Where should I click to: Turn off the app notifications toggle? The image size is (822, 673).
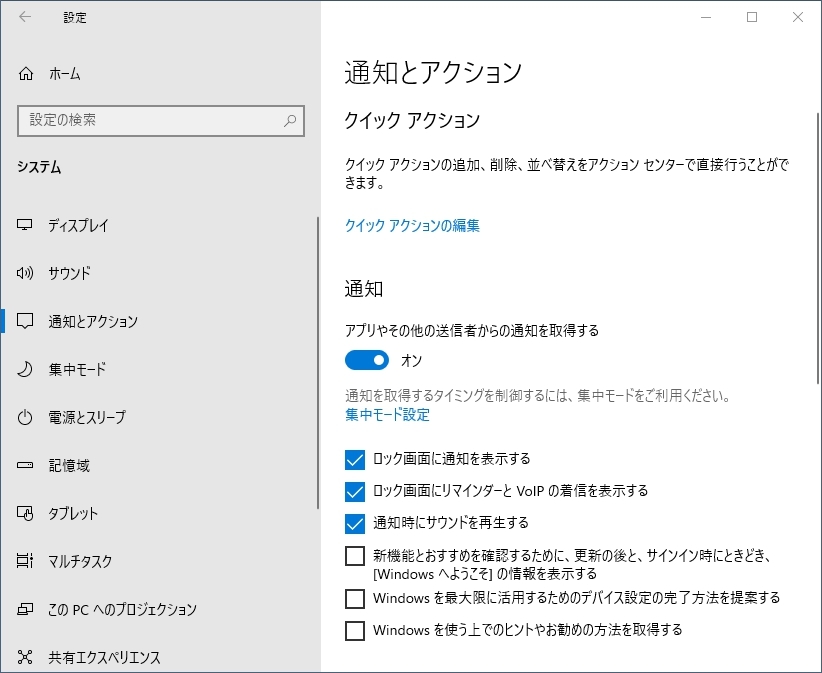[x=366, y=361]
